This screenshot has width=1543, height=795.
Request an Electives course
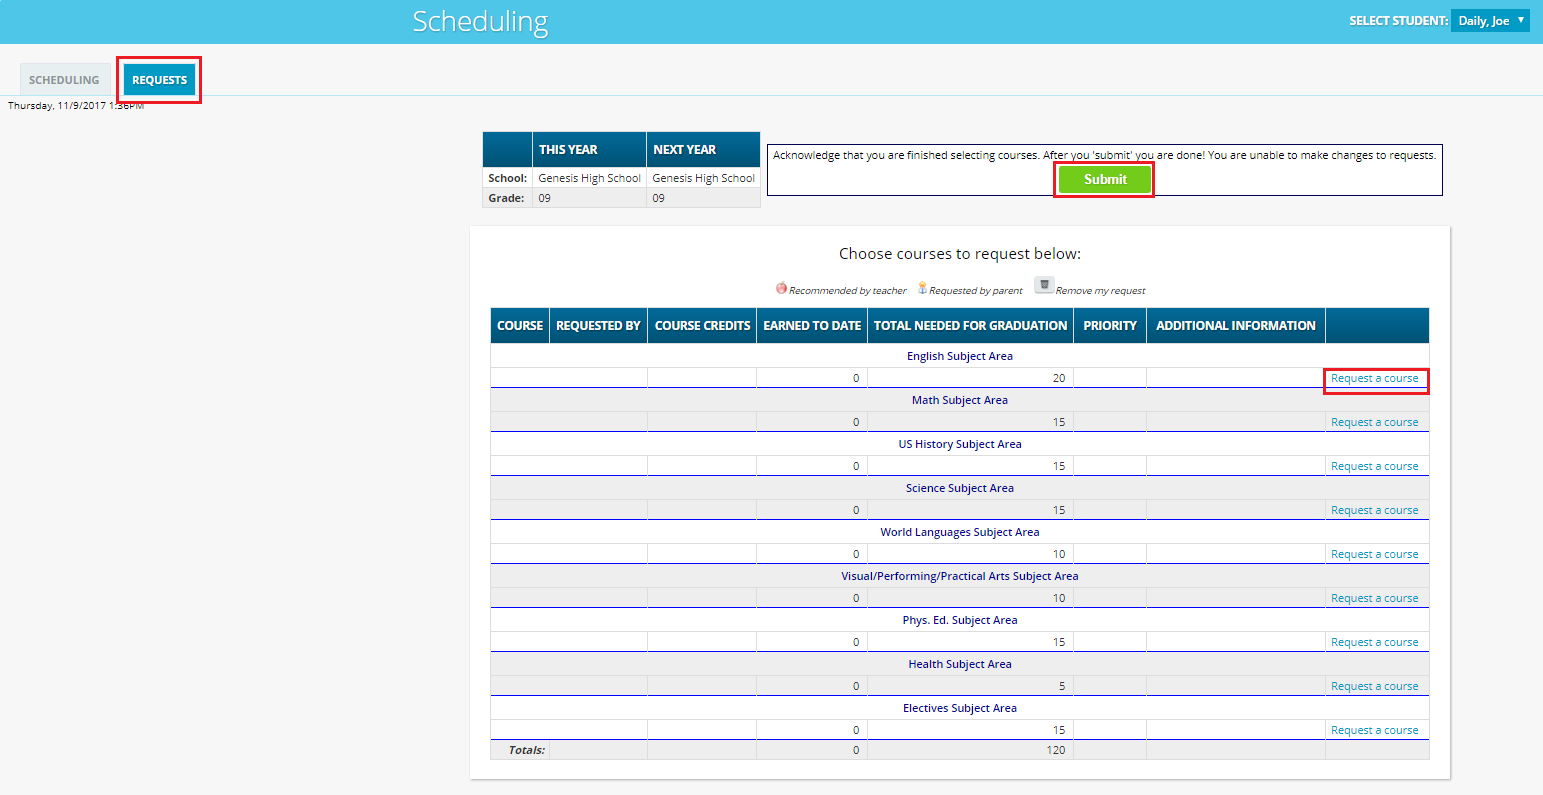point(1375,729)
